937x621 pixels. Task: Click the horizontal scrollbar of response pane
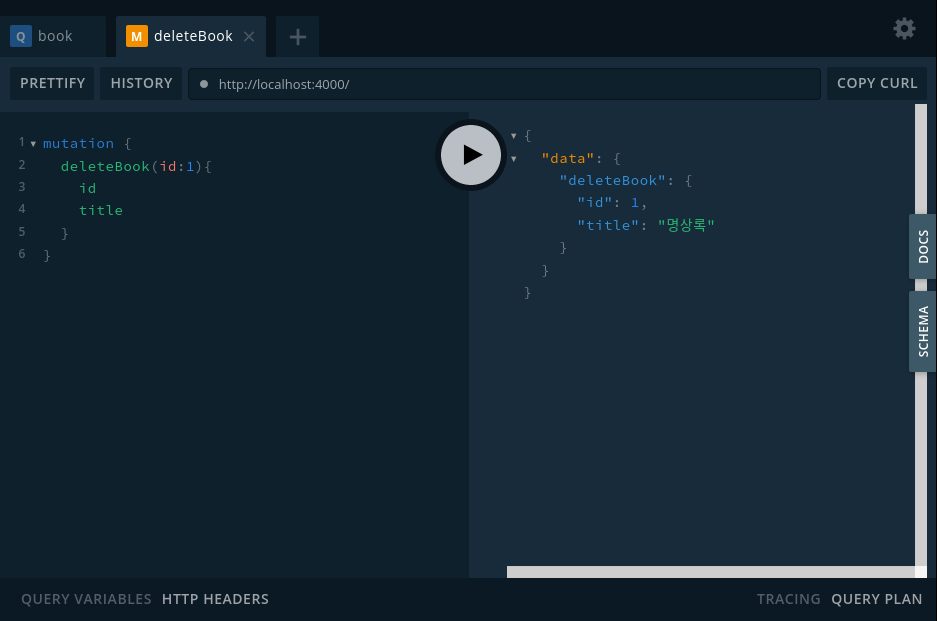pos(711,572)
